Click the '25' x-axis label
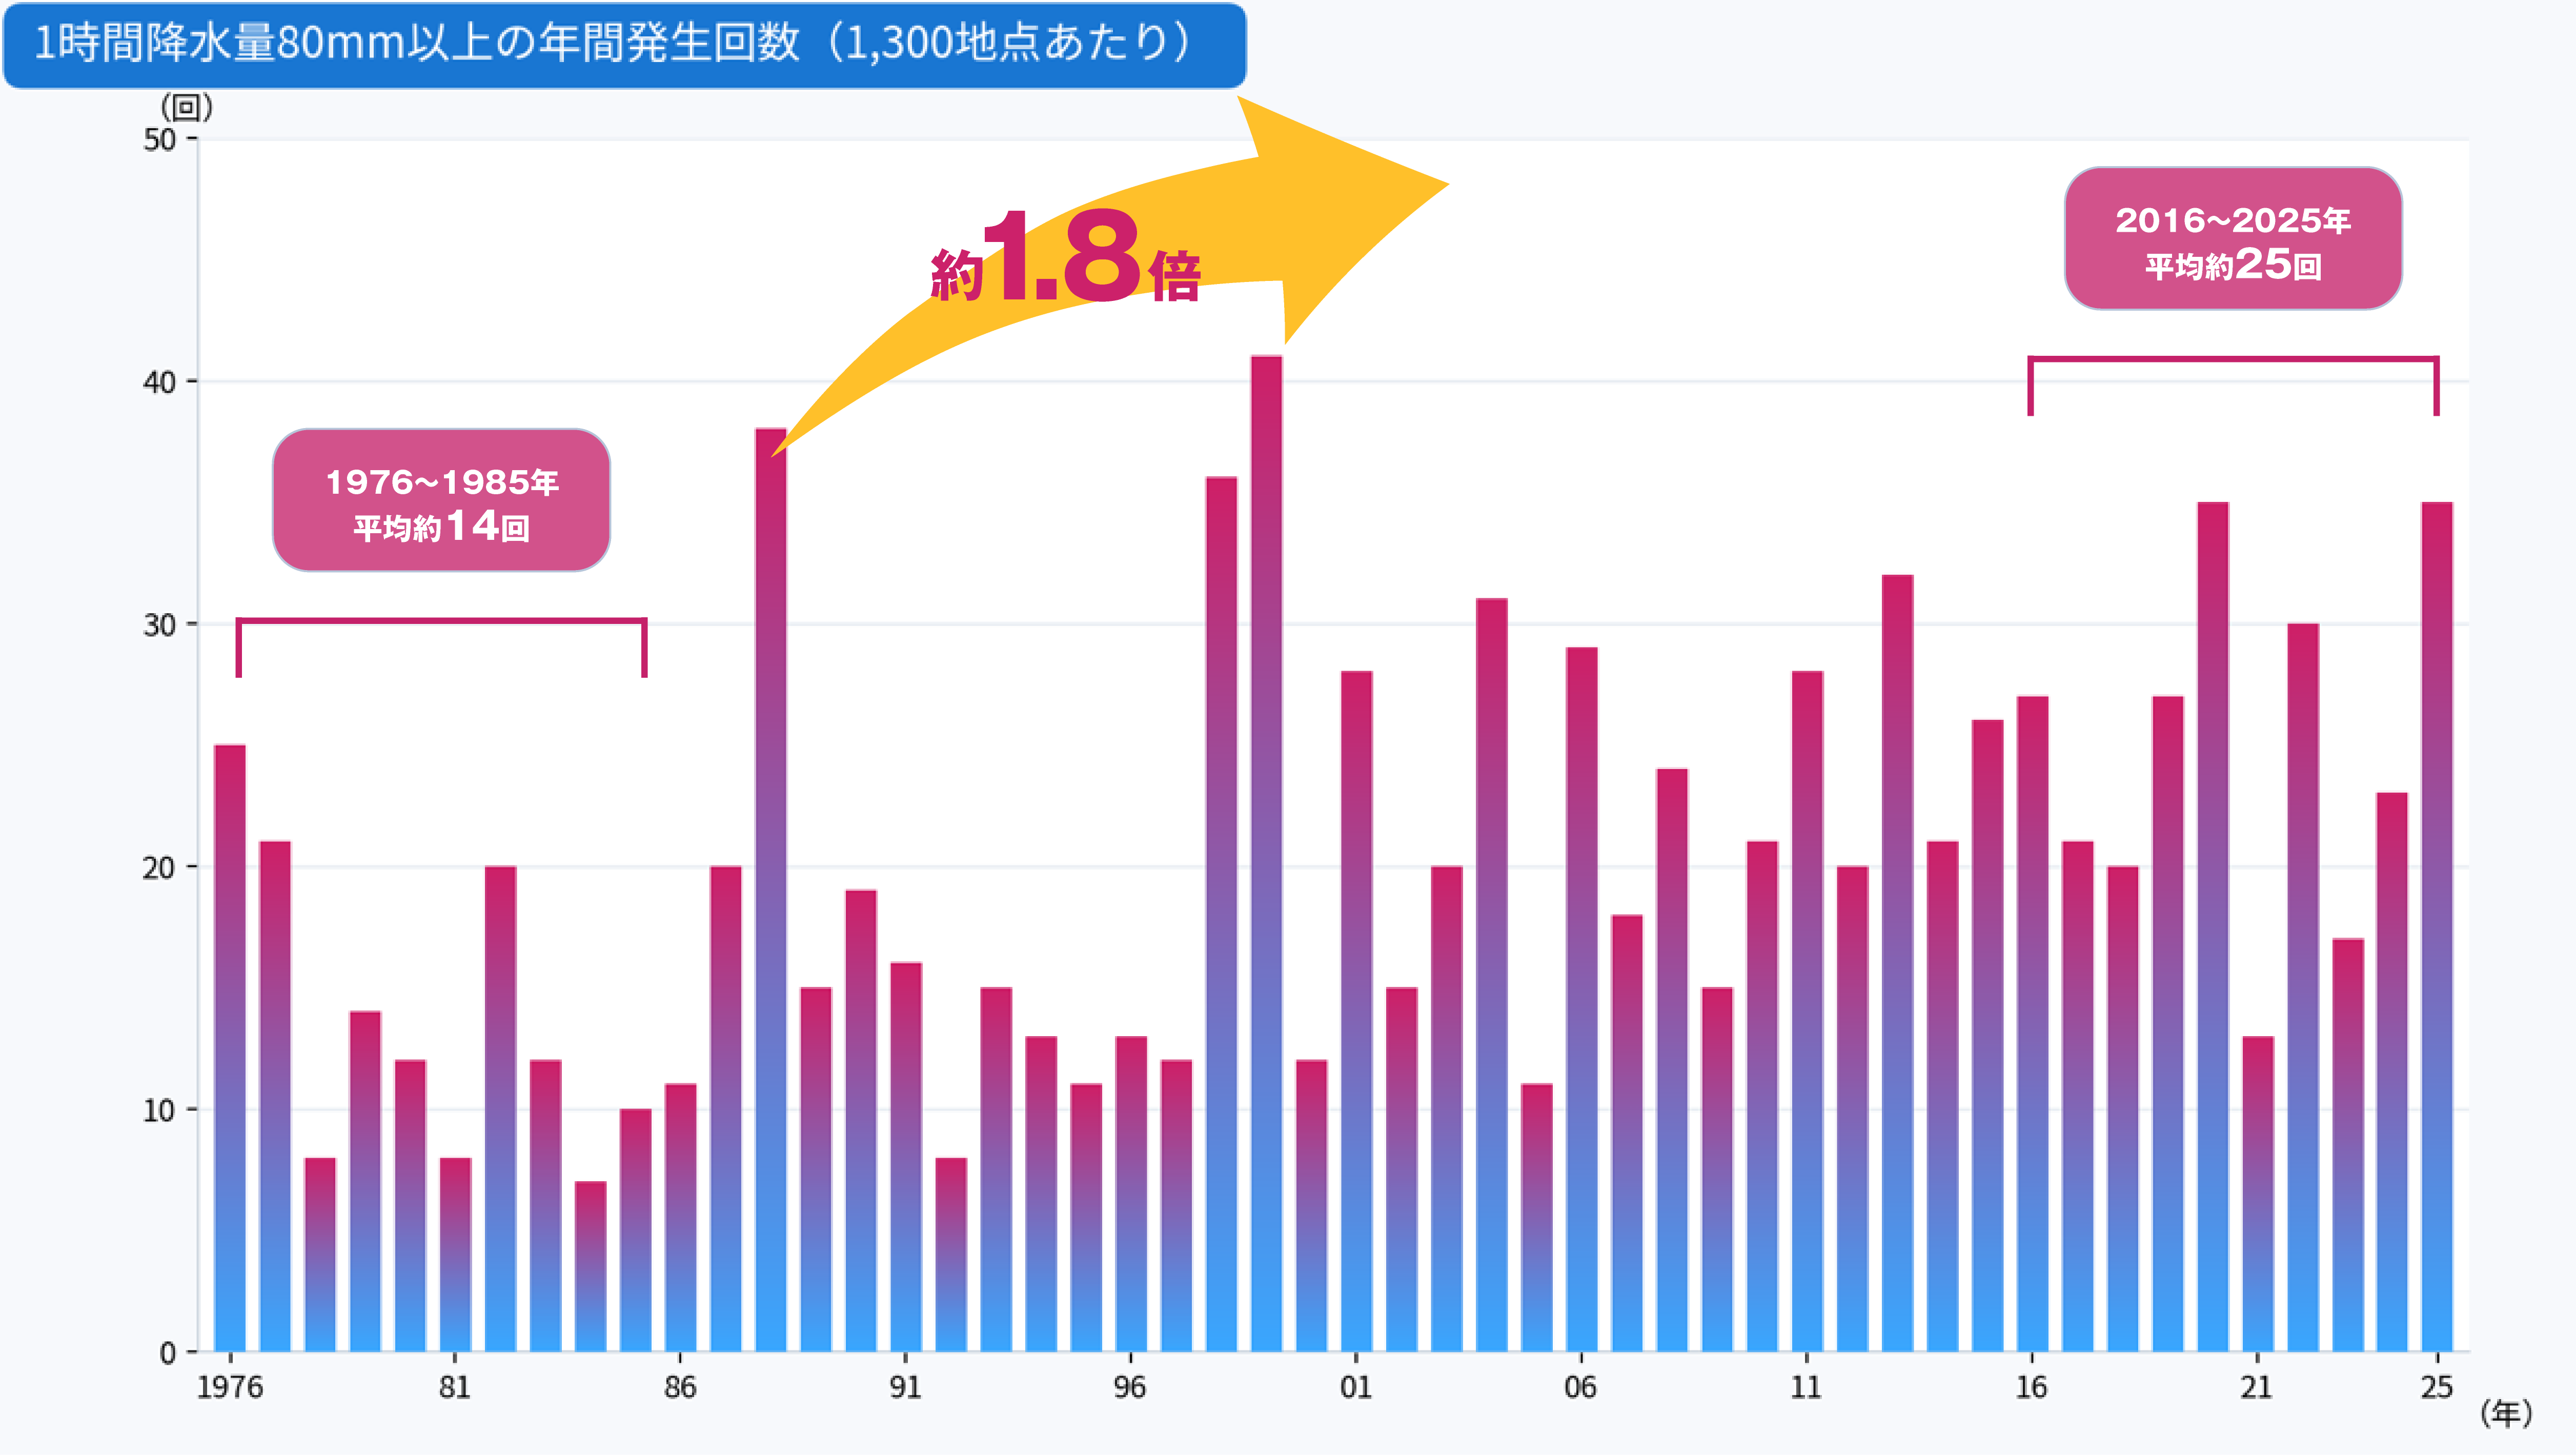 coord(2437,1387)
